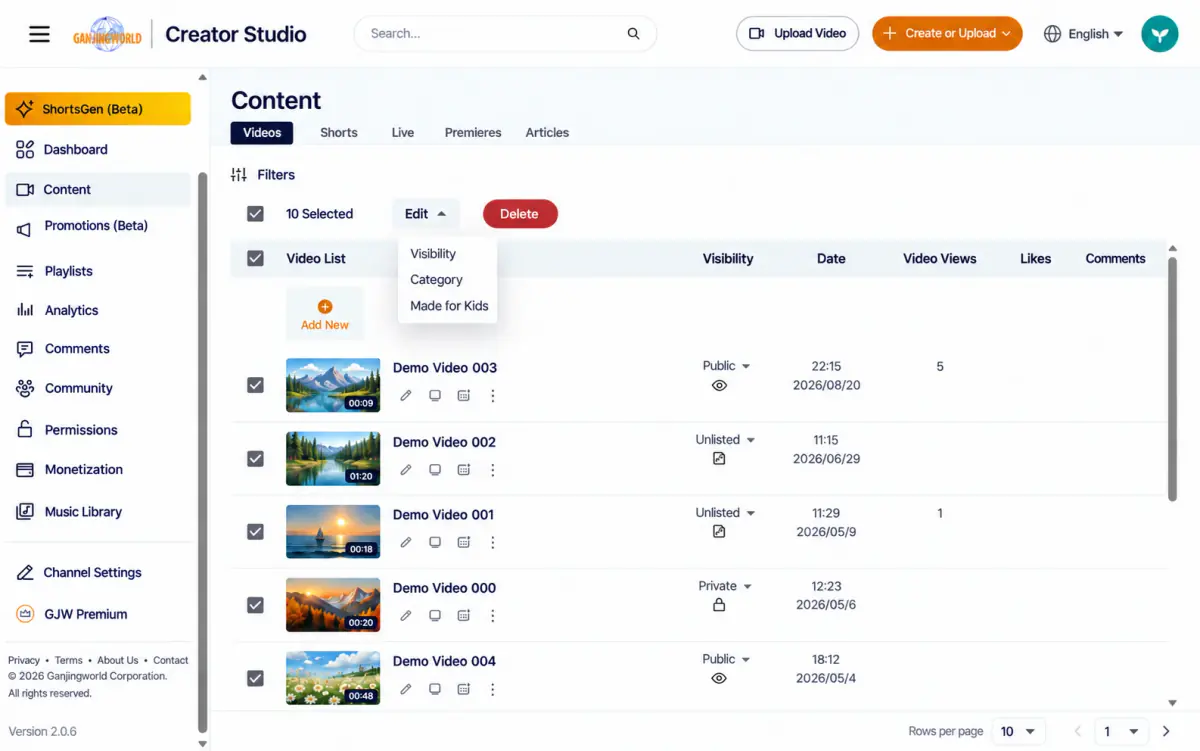The height and width of the screenshot is (751, 1200).
Task: Uncheck Demo Video 001 checkbox
Action: click(x=255, y=532)
